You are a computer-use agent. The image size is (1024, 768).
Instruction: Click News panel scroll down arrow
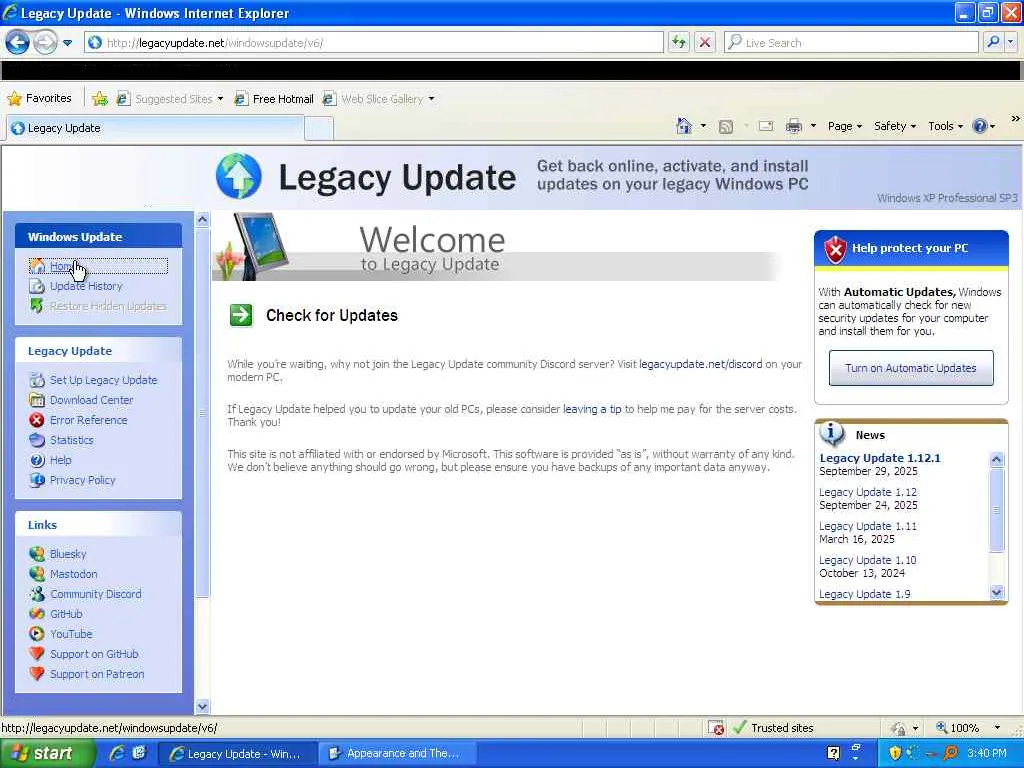coord(997,592)
